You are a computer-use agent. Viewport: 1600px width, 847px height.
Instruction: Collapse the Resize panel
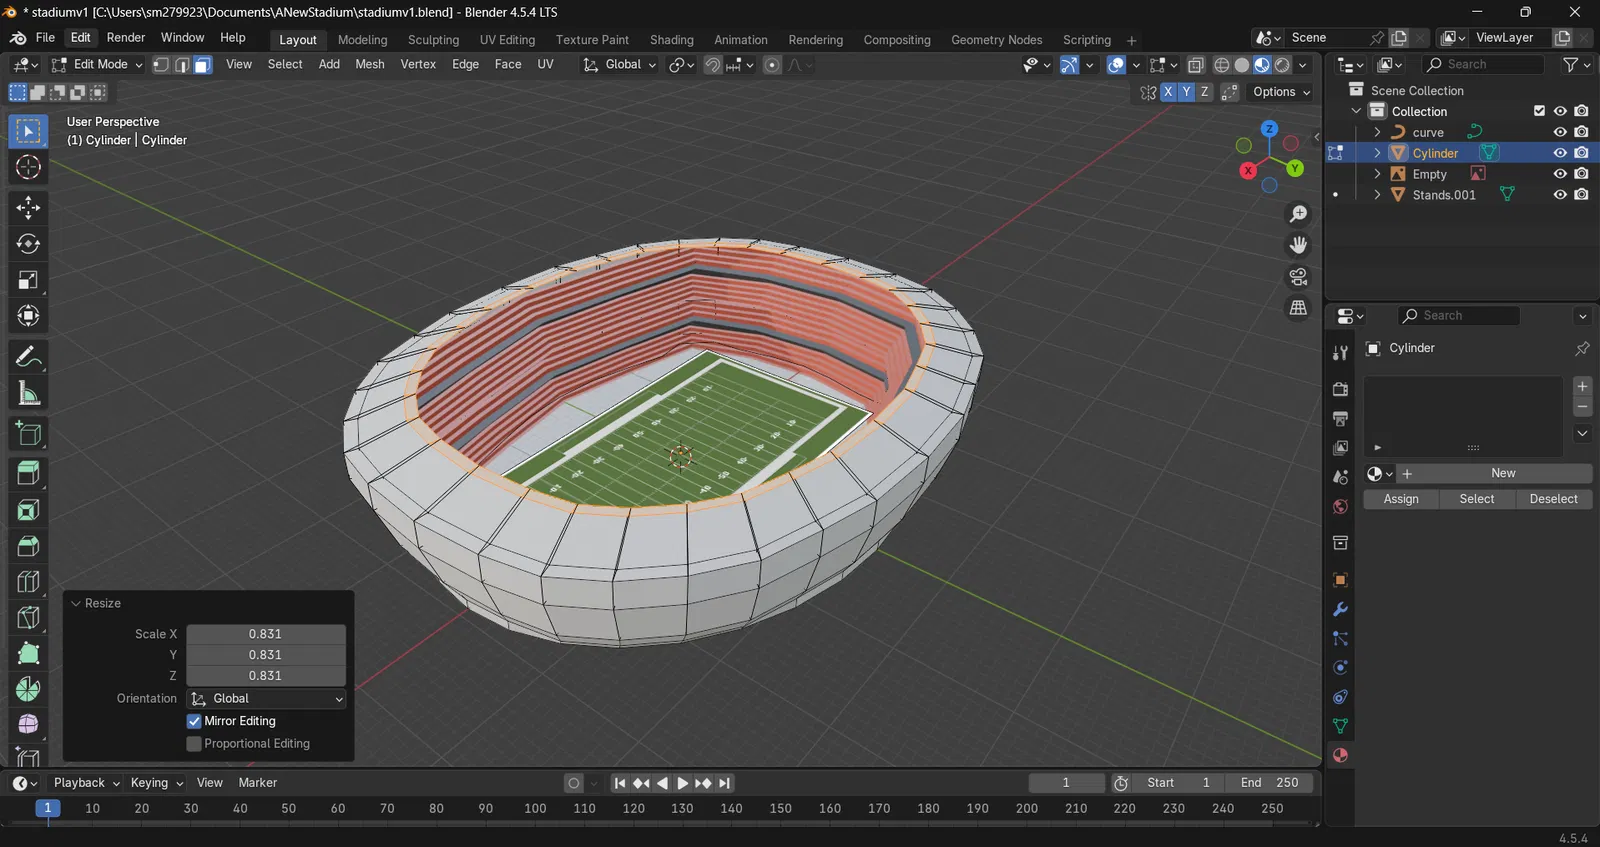76,604
